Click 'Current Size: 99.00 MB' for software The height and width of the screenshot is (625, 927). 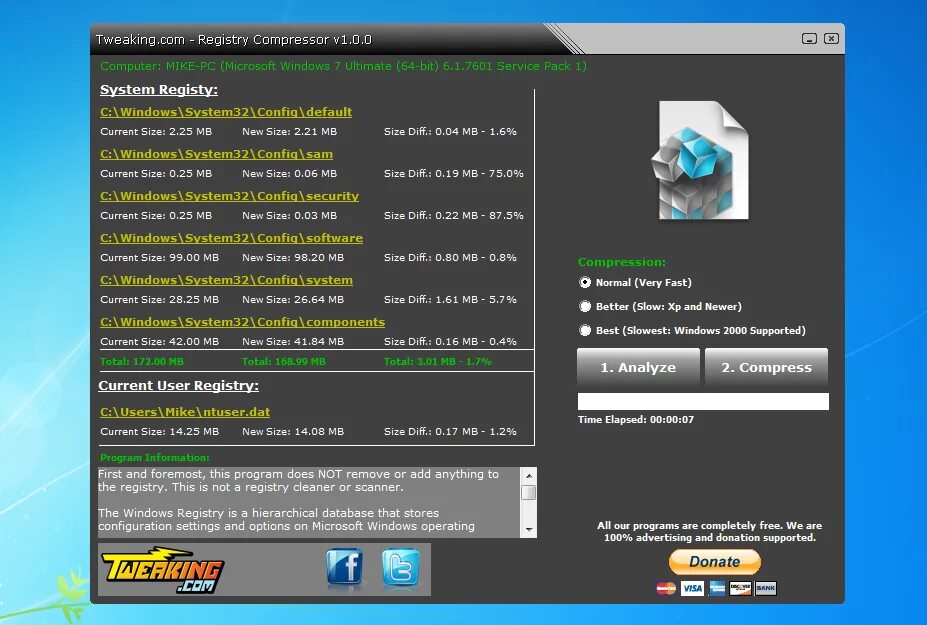pyautogui.click(x=160, y=257)
